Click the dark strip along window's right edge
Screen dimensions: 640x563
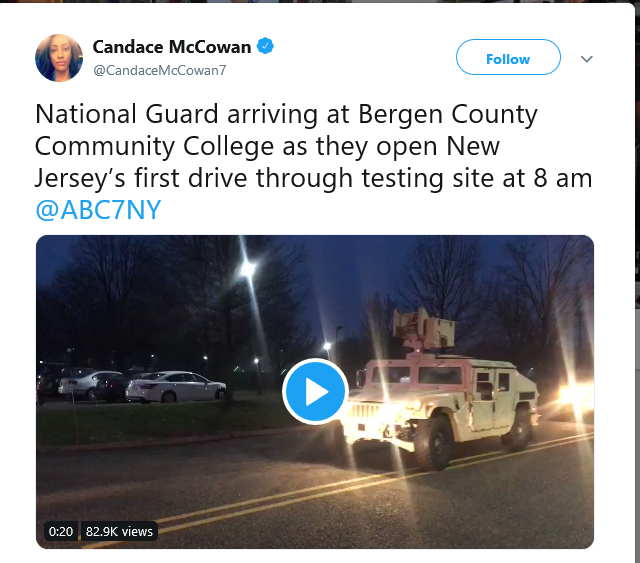(637, 282)
